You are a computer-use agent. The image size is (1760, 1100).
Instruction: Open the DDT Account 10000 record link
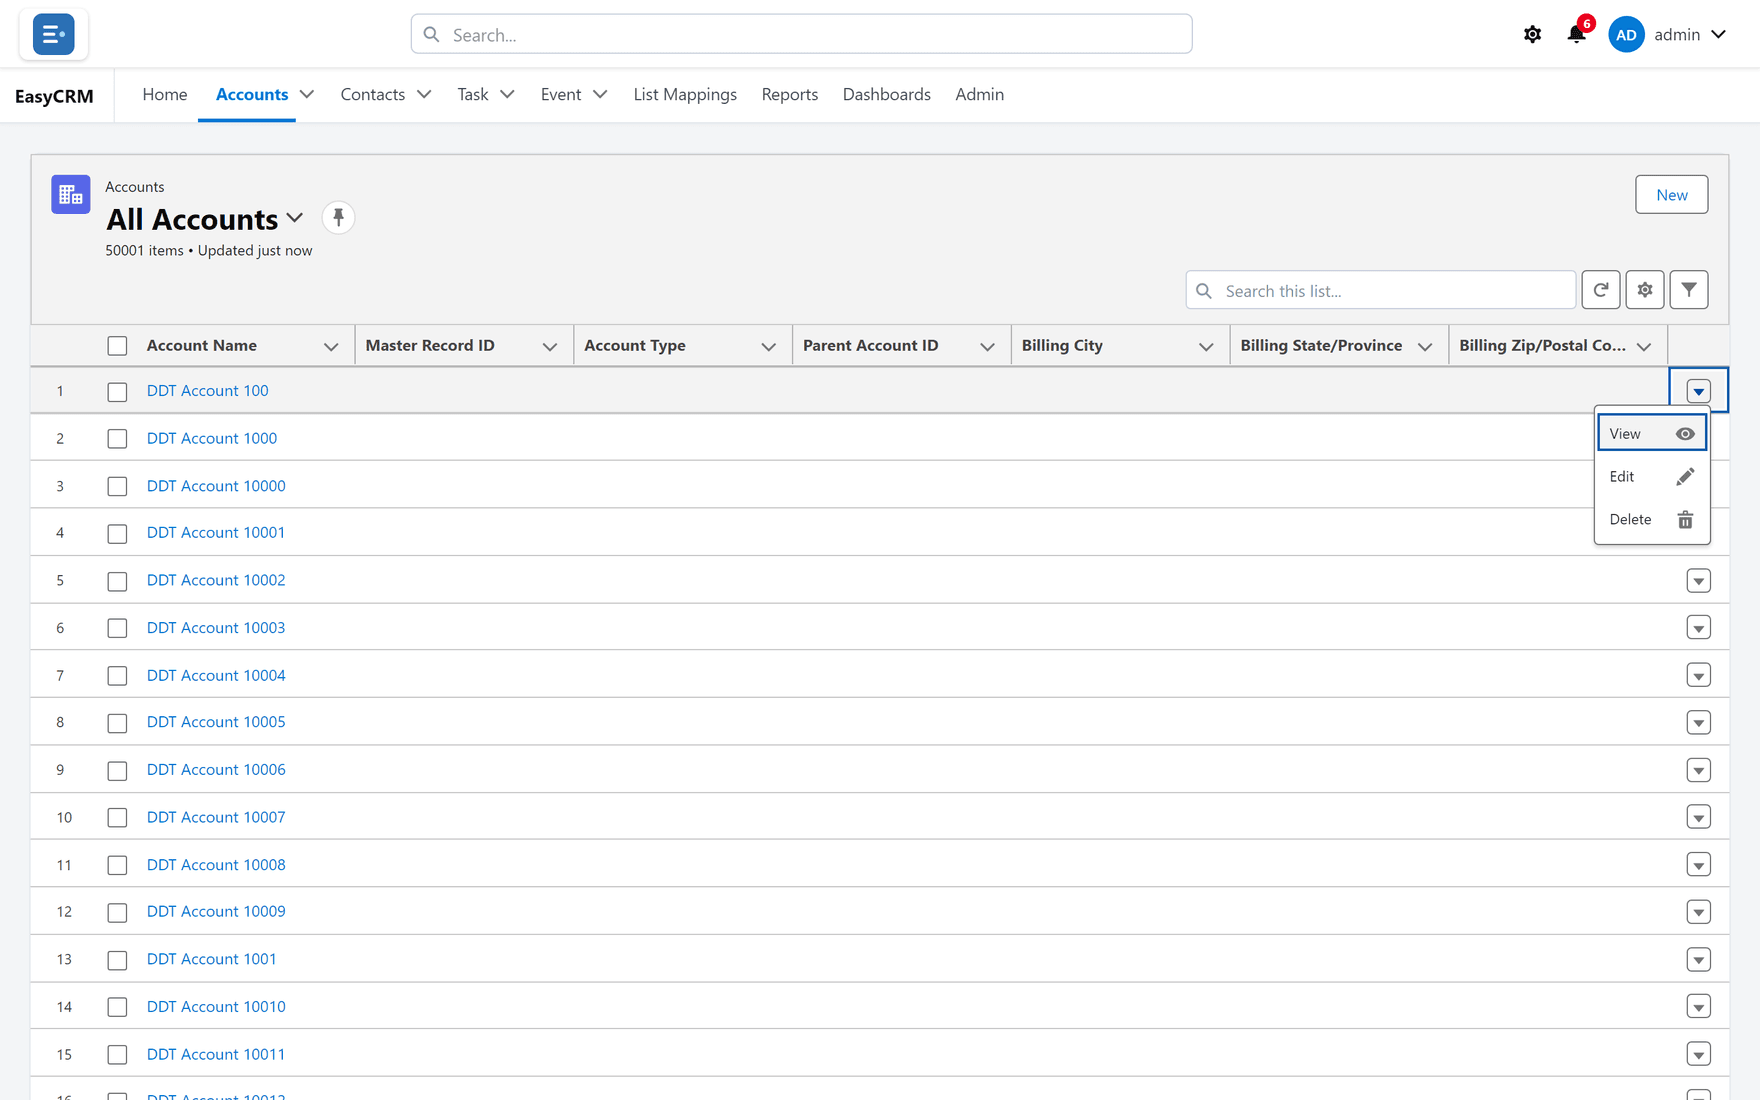click(216, 486)
